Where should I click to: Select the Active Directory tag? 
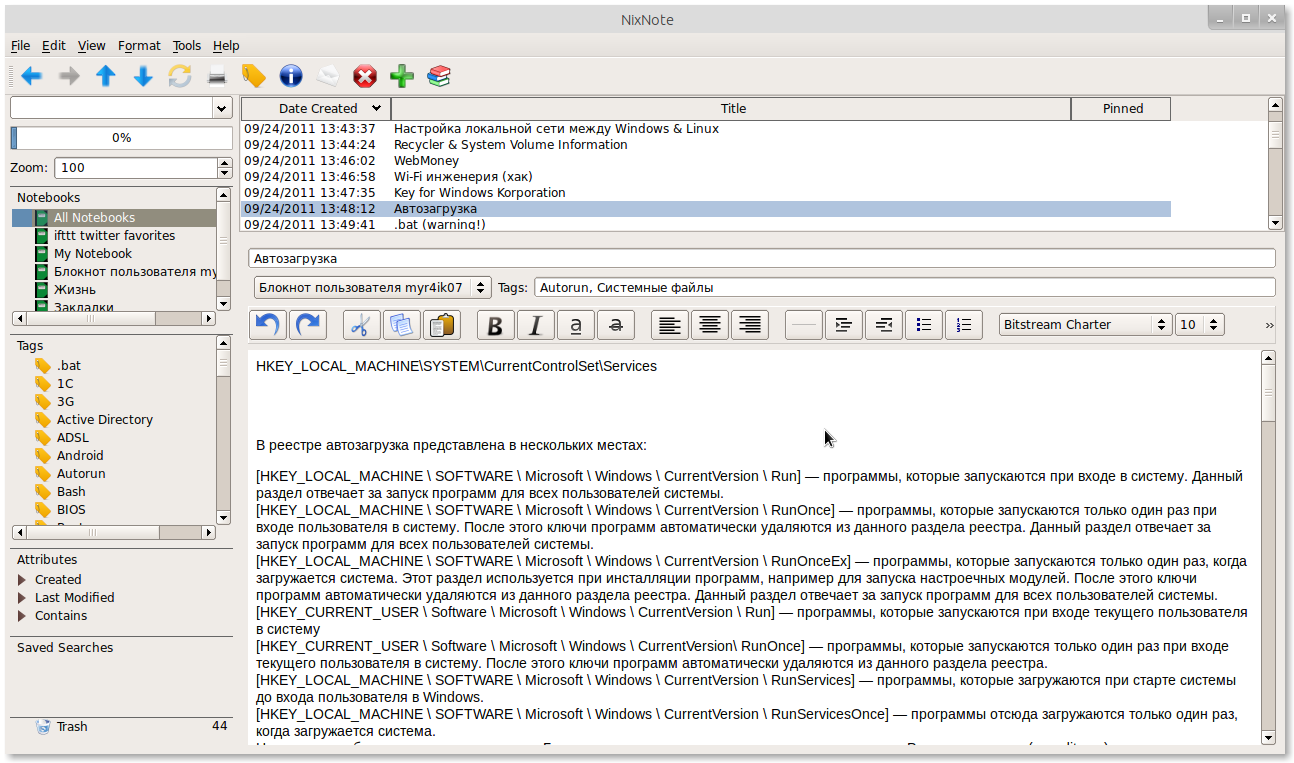click(105, 420)
